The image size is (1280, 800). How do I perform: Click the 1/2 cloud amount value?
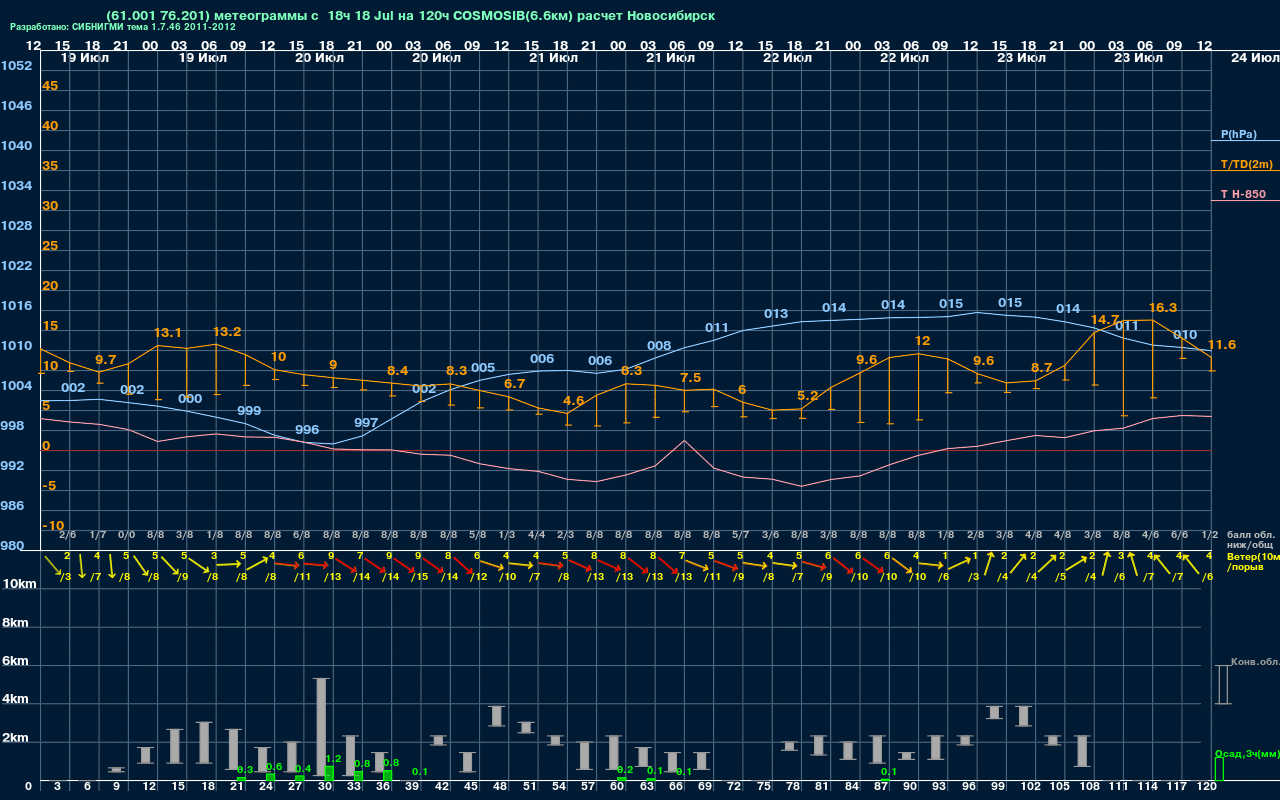tap(1210, 535)
